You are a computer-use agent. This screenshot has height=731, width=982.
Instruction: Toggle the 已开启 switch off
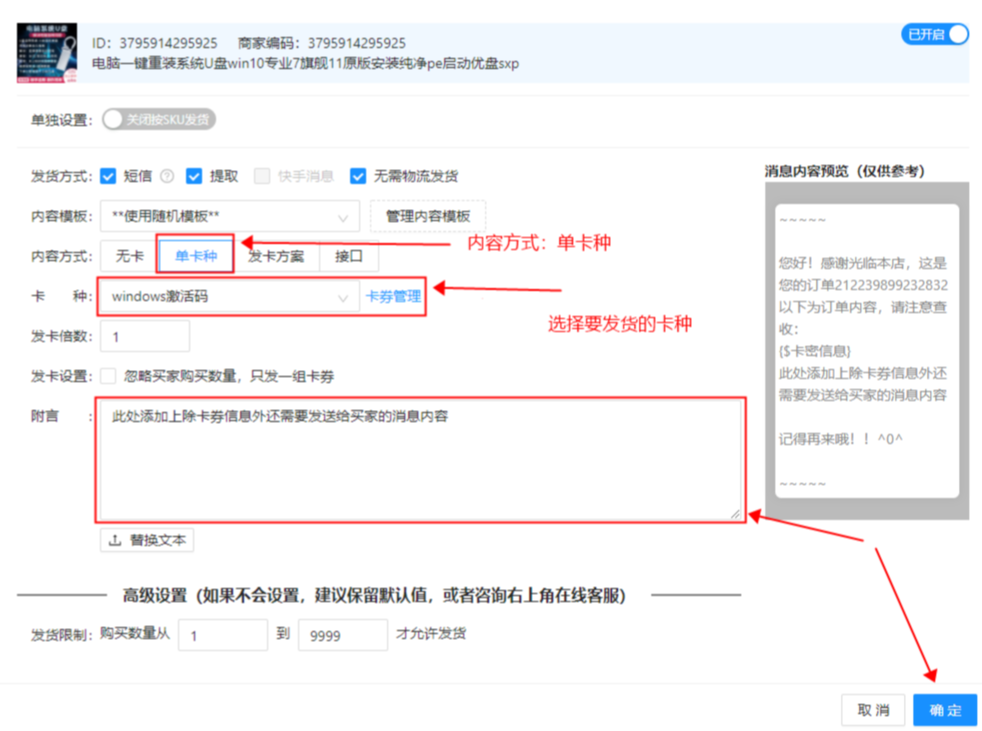[x=935, y=34]
